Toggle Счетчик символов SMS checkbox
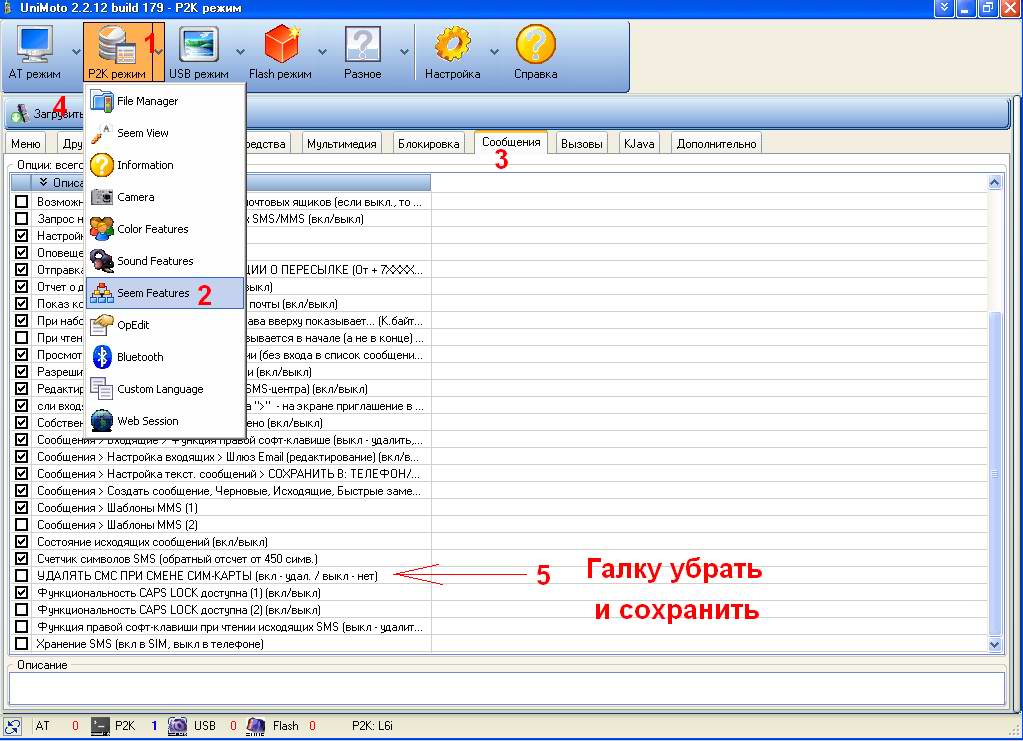1023x741 pixels. pos(22,558)
